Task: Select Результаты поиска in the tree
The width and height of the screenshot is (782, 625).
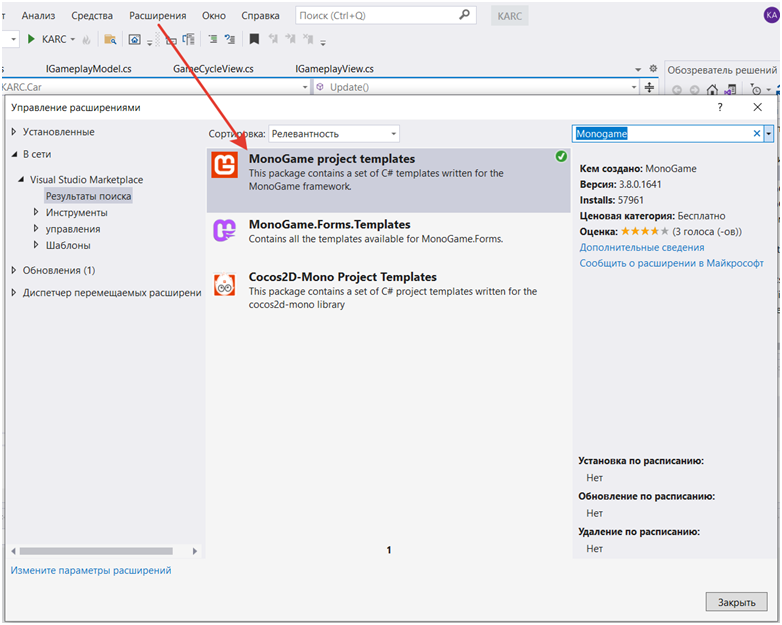Action: point(88,196)
